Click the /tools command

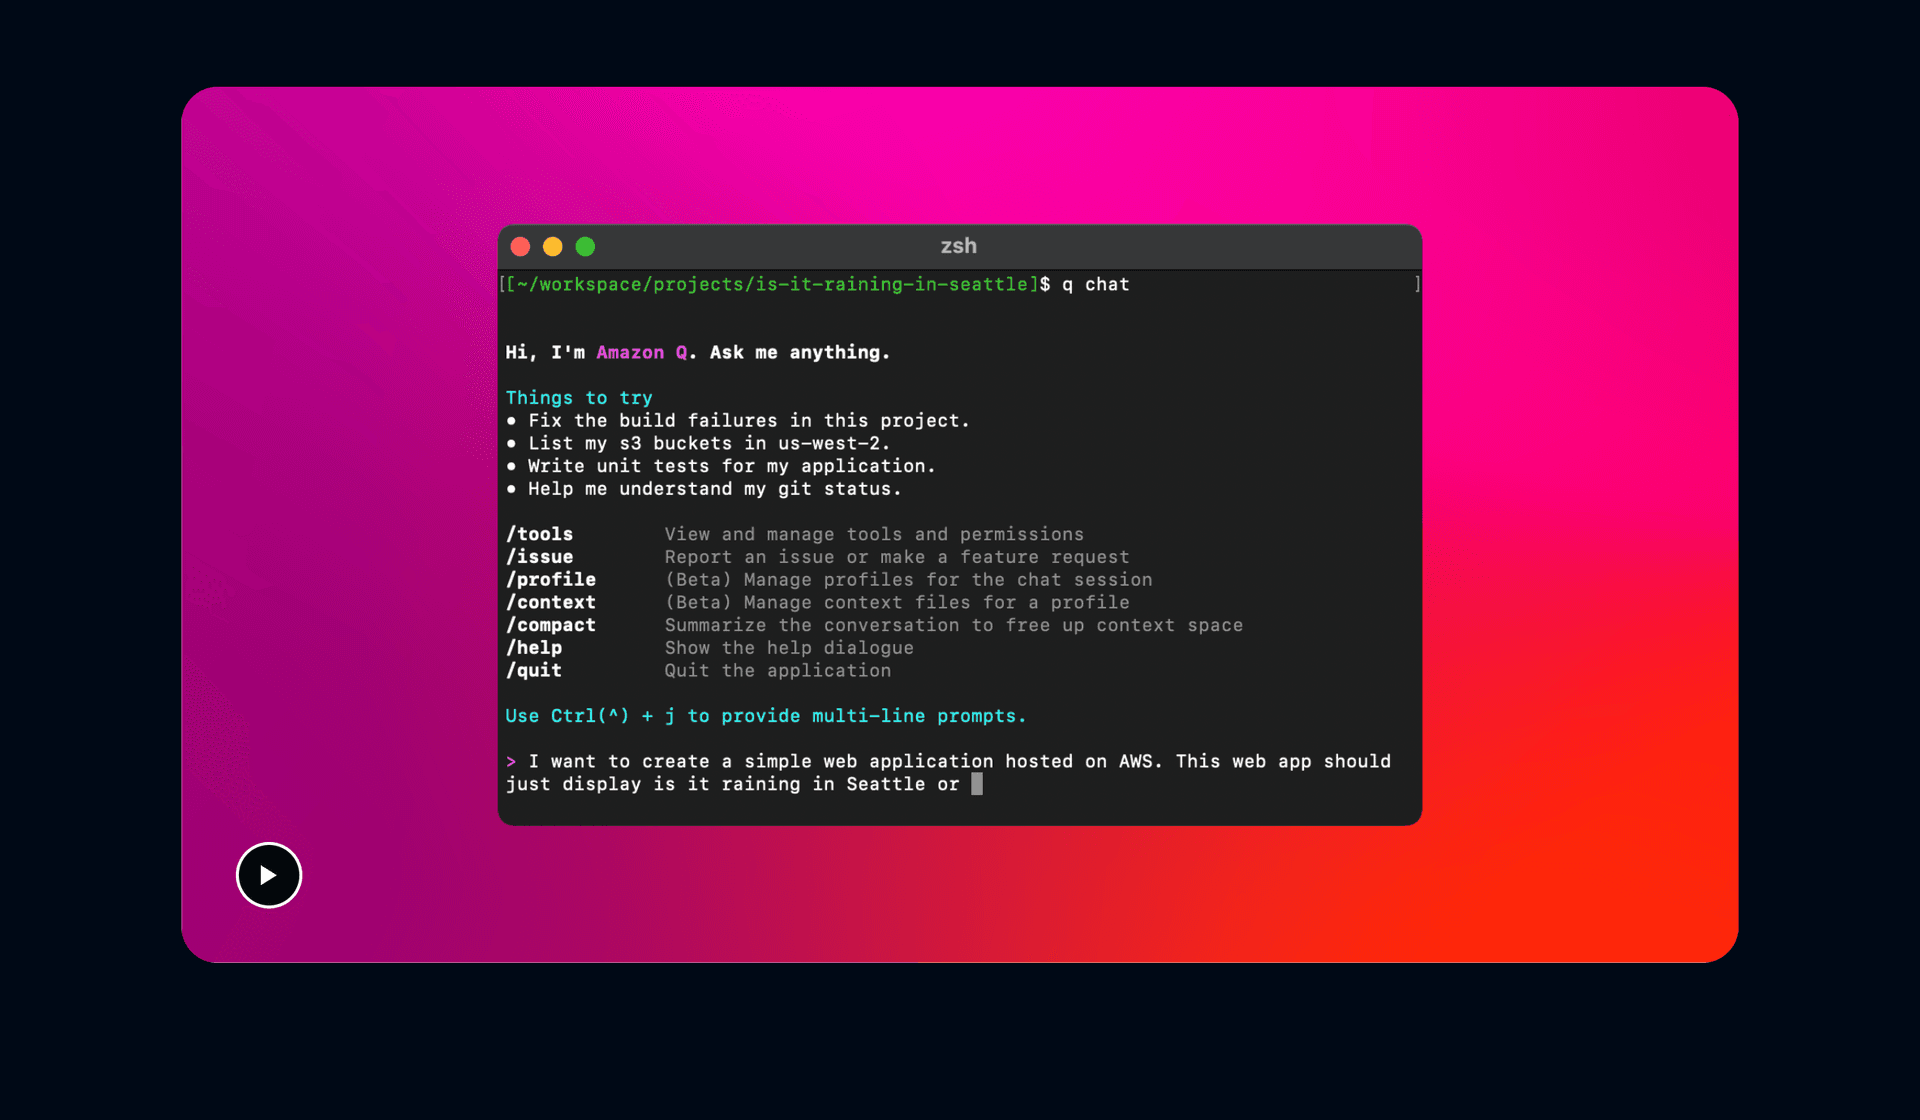click(x=540, y=534)
